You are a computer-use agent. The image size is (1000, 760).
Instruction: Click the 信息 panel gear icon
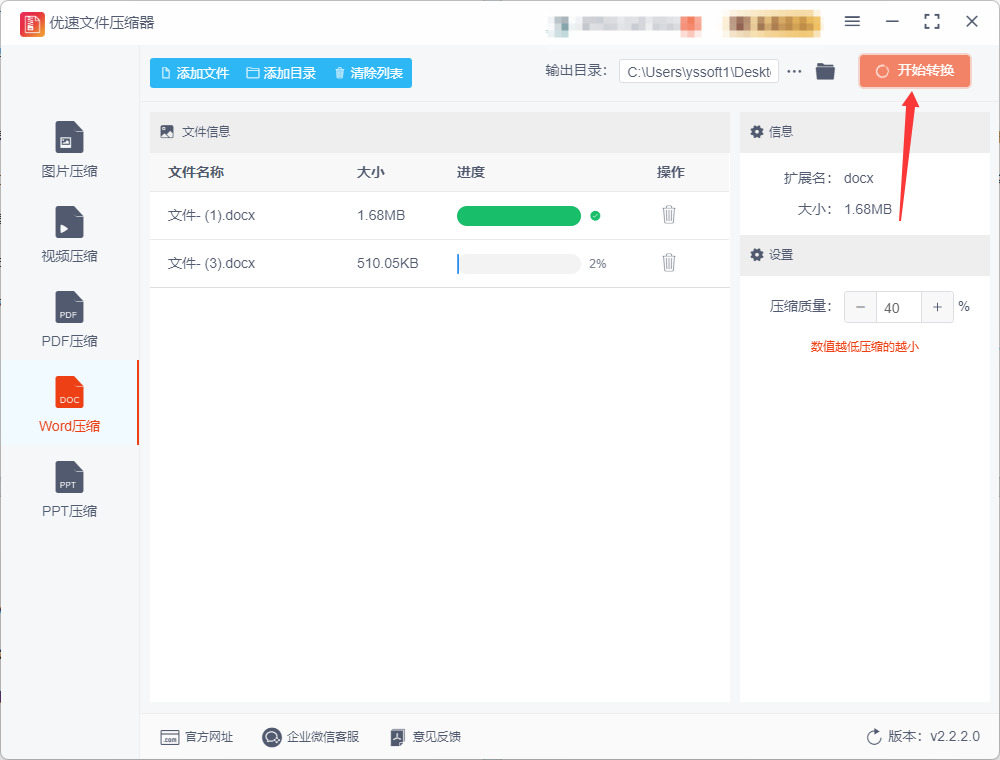click(x=756, y=131)
